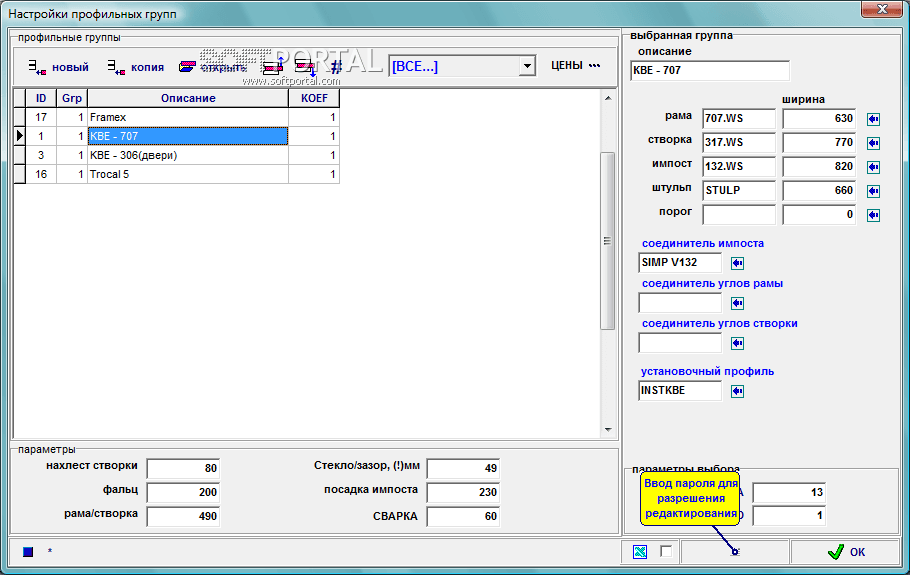
Task: Click the KOEF column header
Action: (314, 98)
